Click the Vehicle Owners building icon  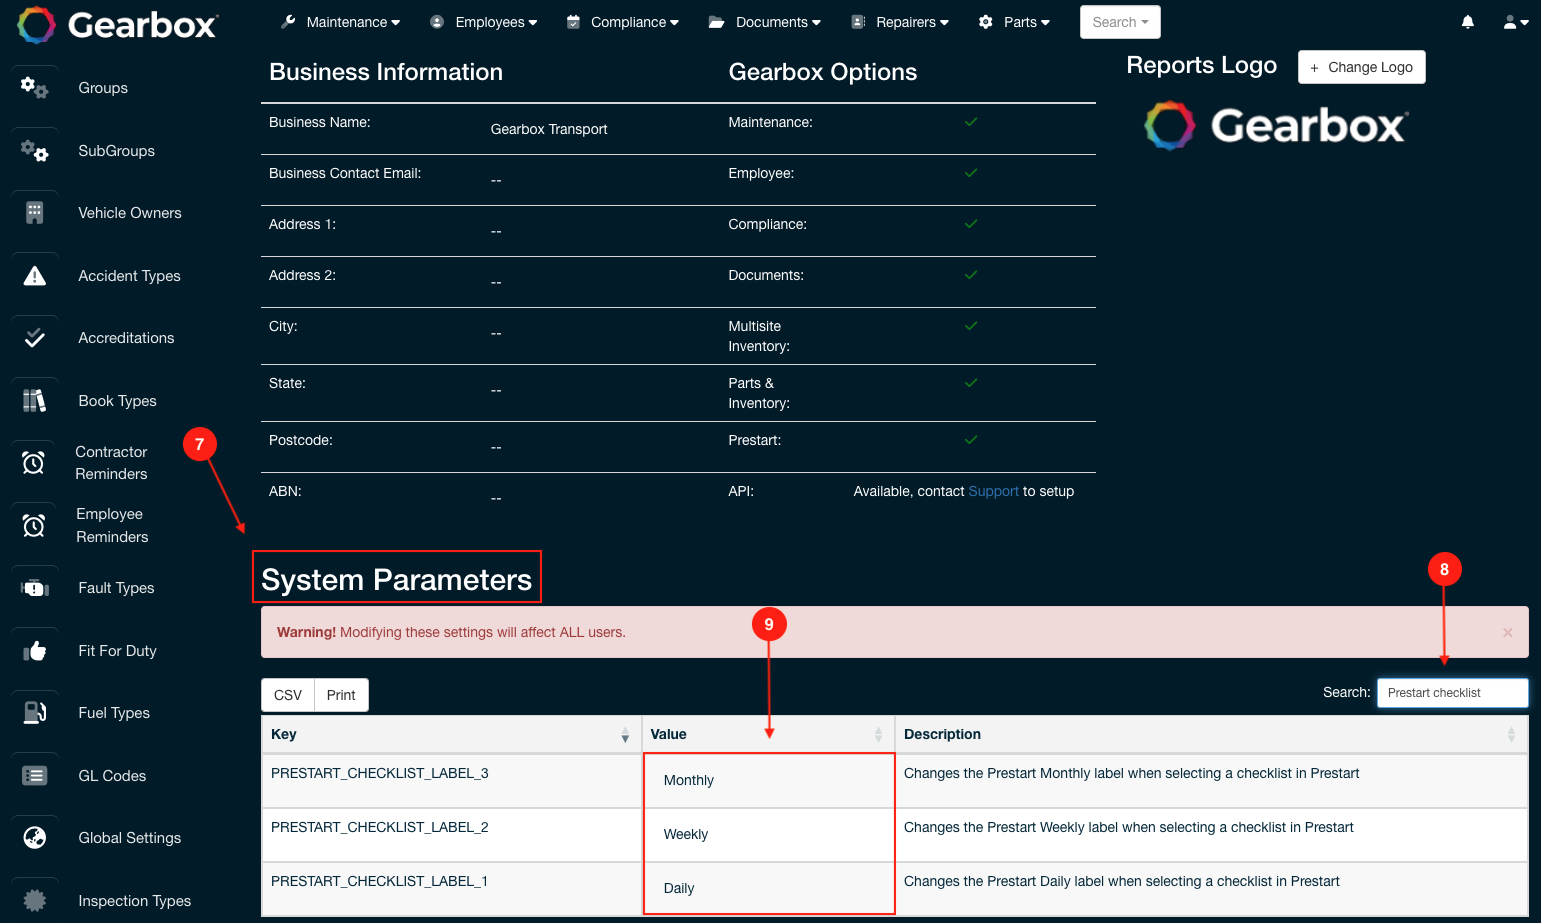coord(35,213)
